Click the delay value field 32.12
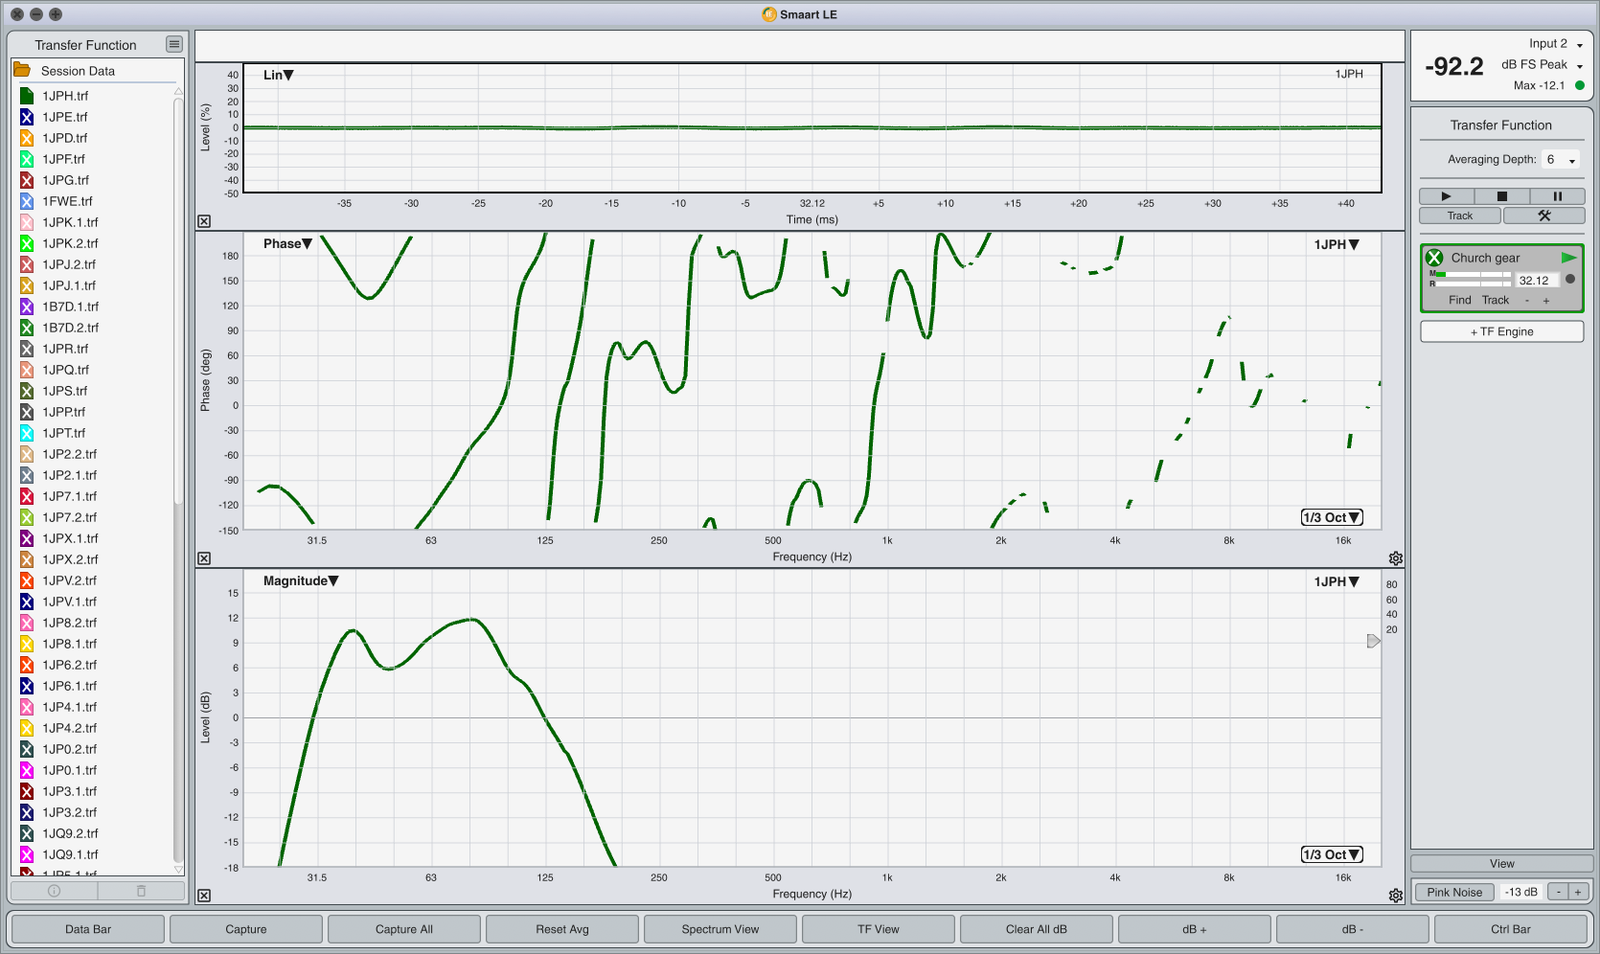Viewport: 1600px width, 954px height. pos(1537,280)
